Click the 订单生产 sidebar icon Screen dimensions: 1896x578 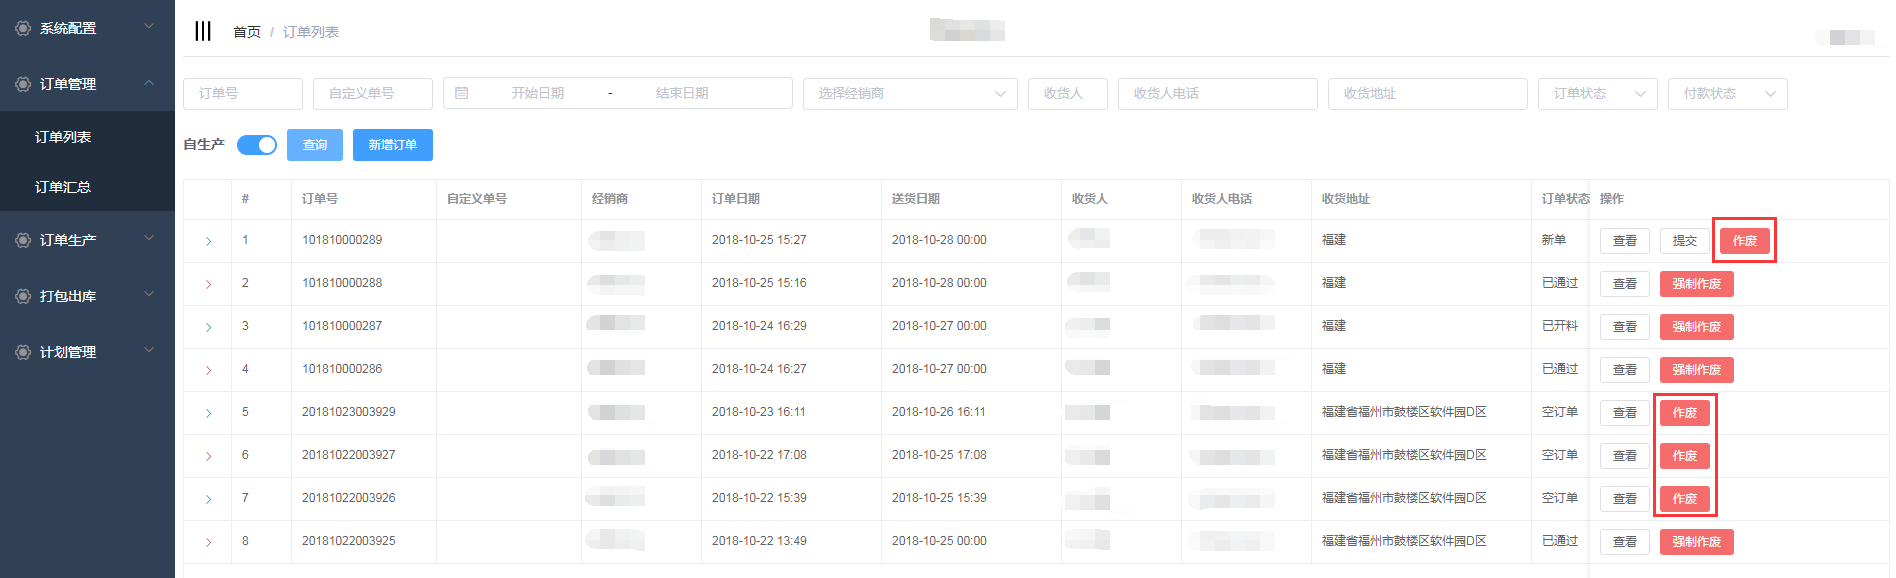click(22, 240)
